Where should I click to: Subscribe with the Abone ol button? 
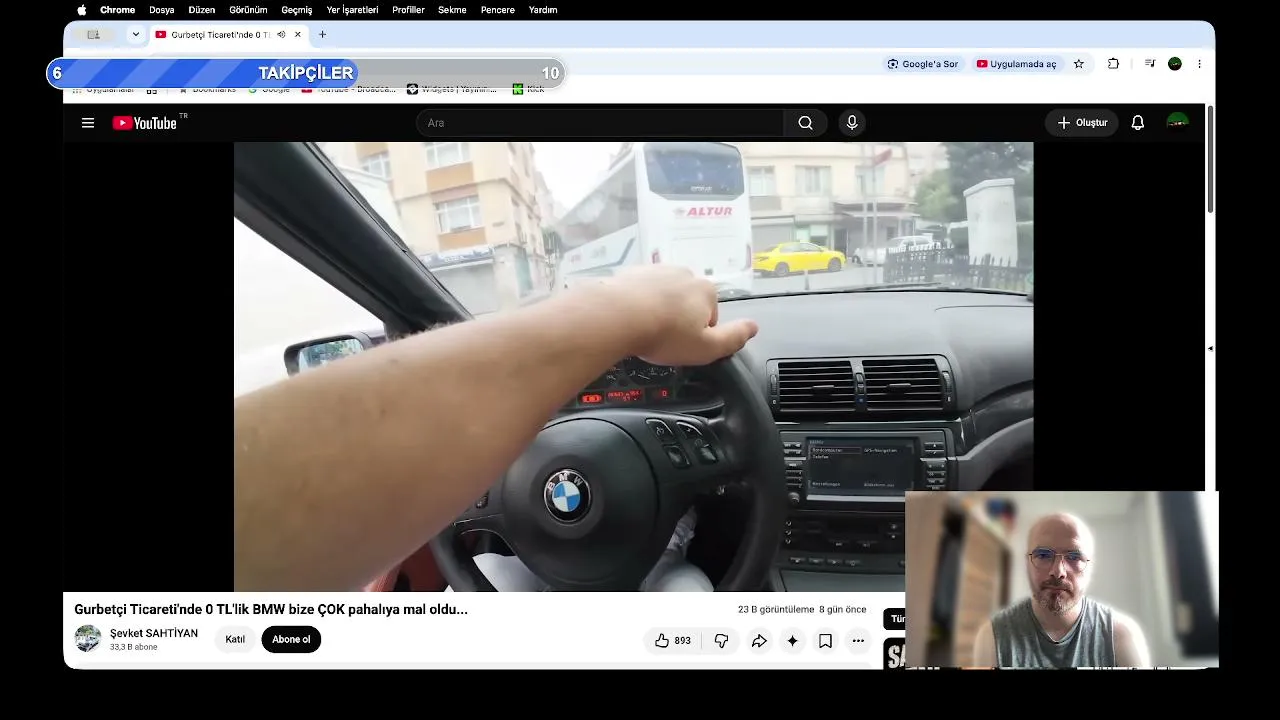click(291, 640)
